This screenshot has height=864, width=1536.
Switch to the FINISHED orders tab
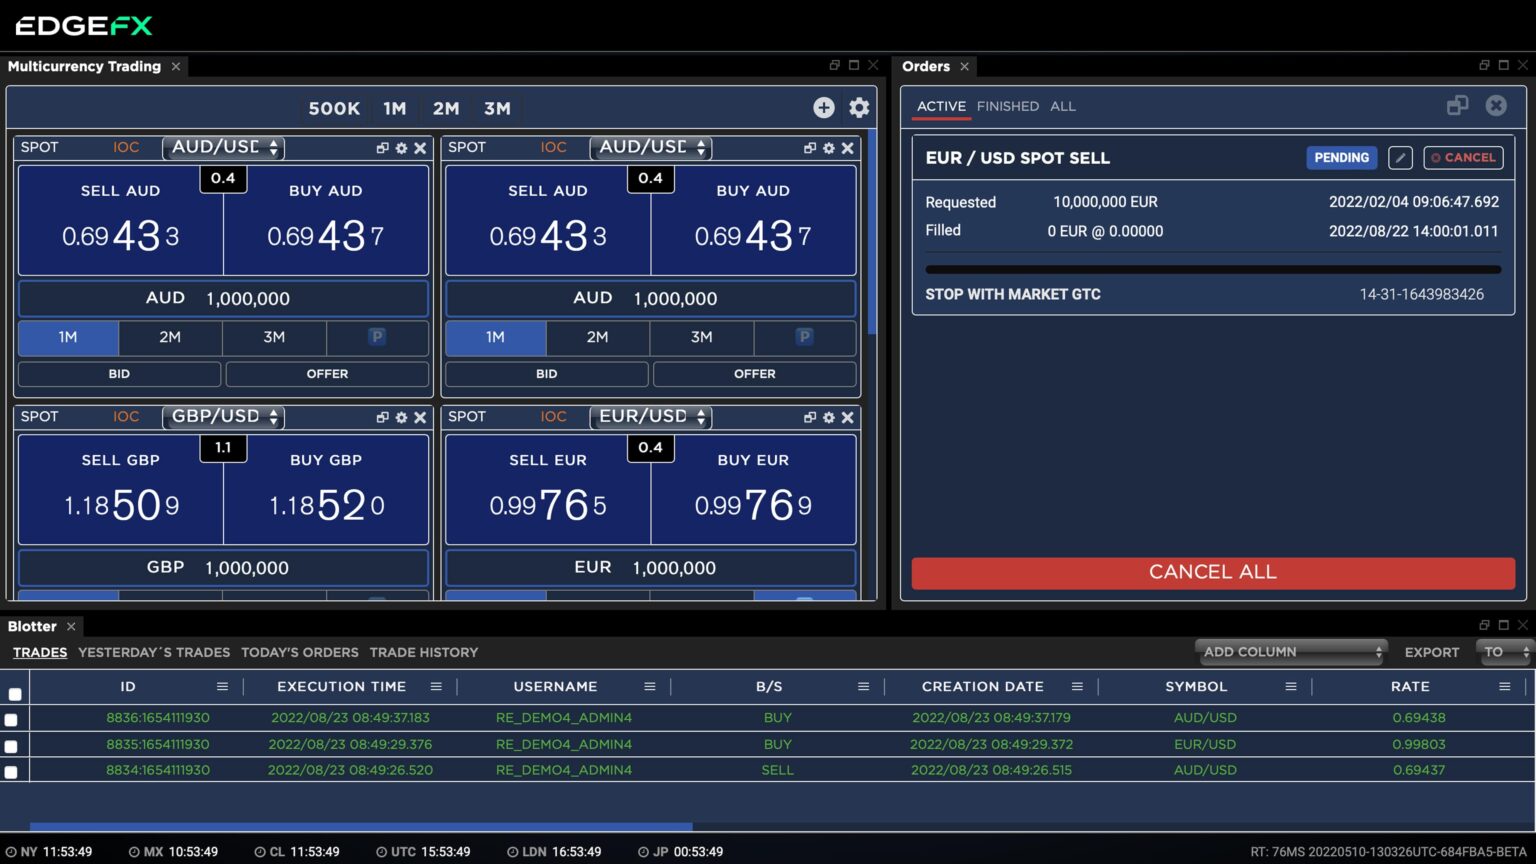(1007, 106)
